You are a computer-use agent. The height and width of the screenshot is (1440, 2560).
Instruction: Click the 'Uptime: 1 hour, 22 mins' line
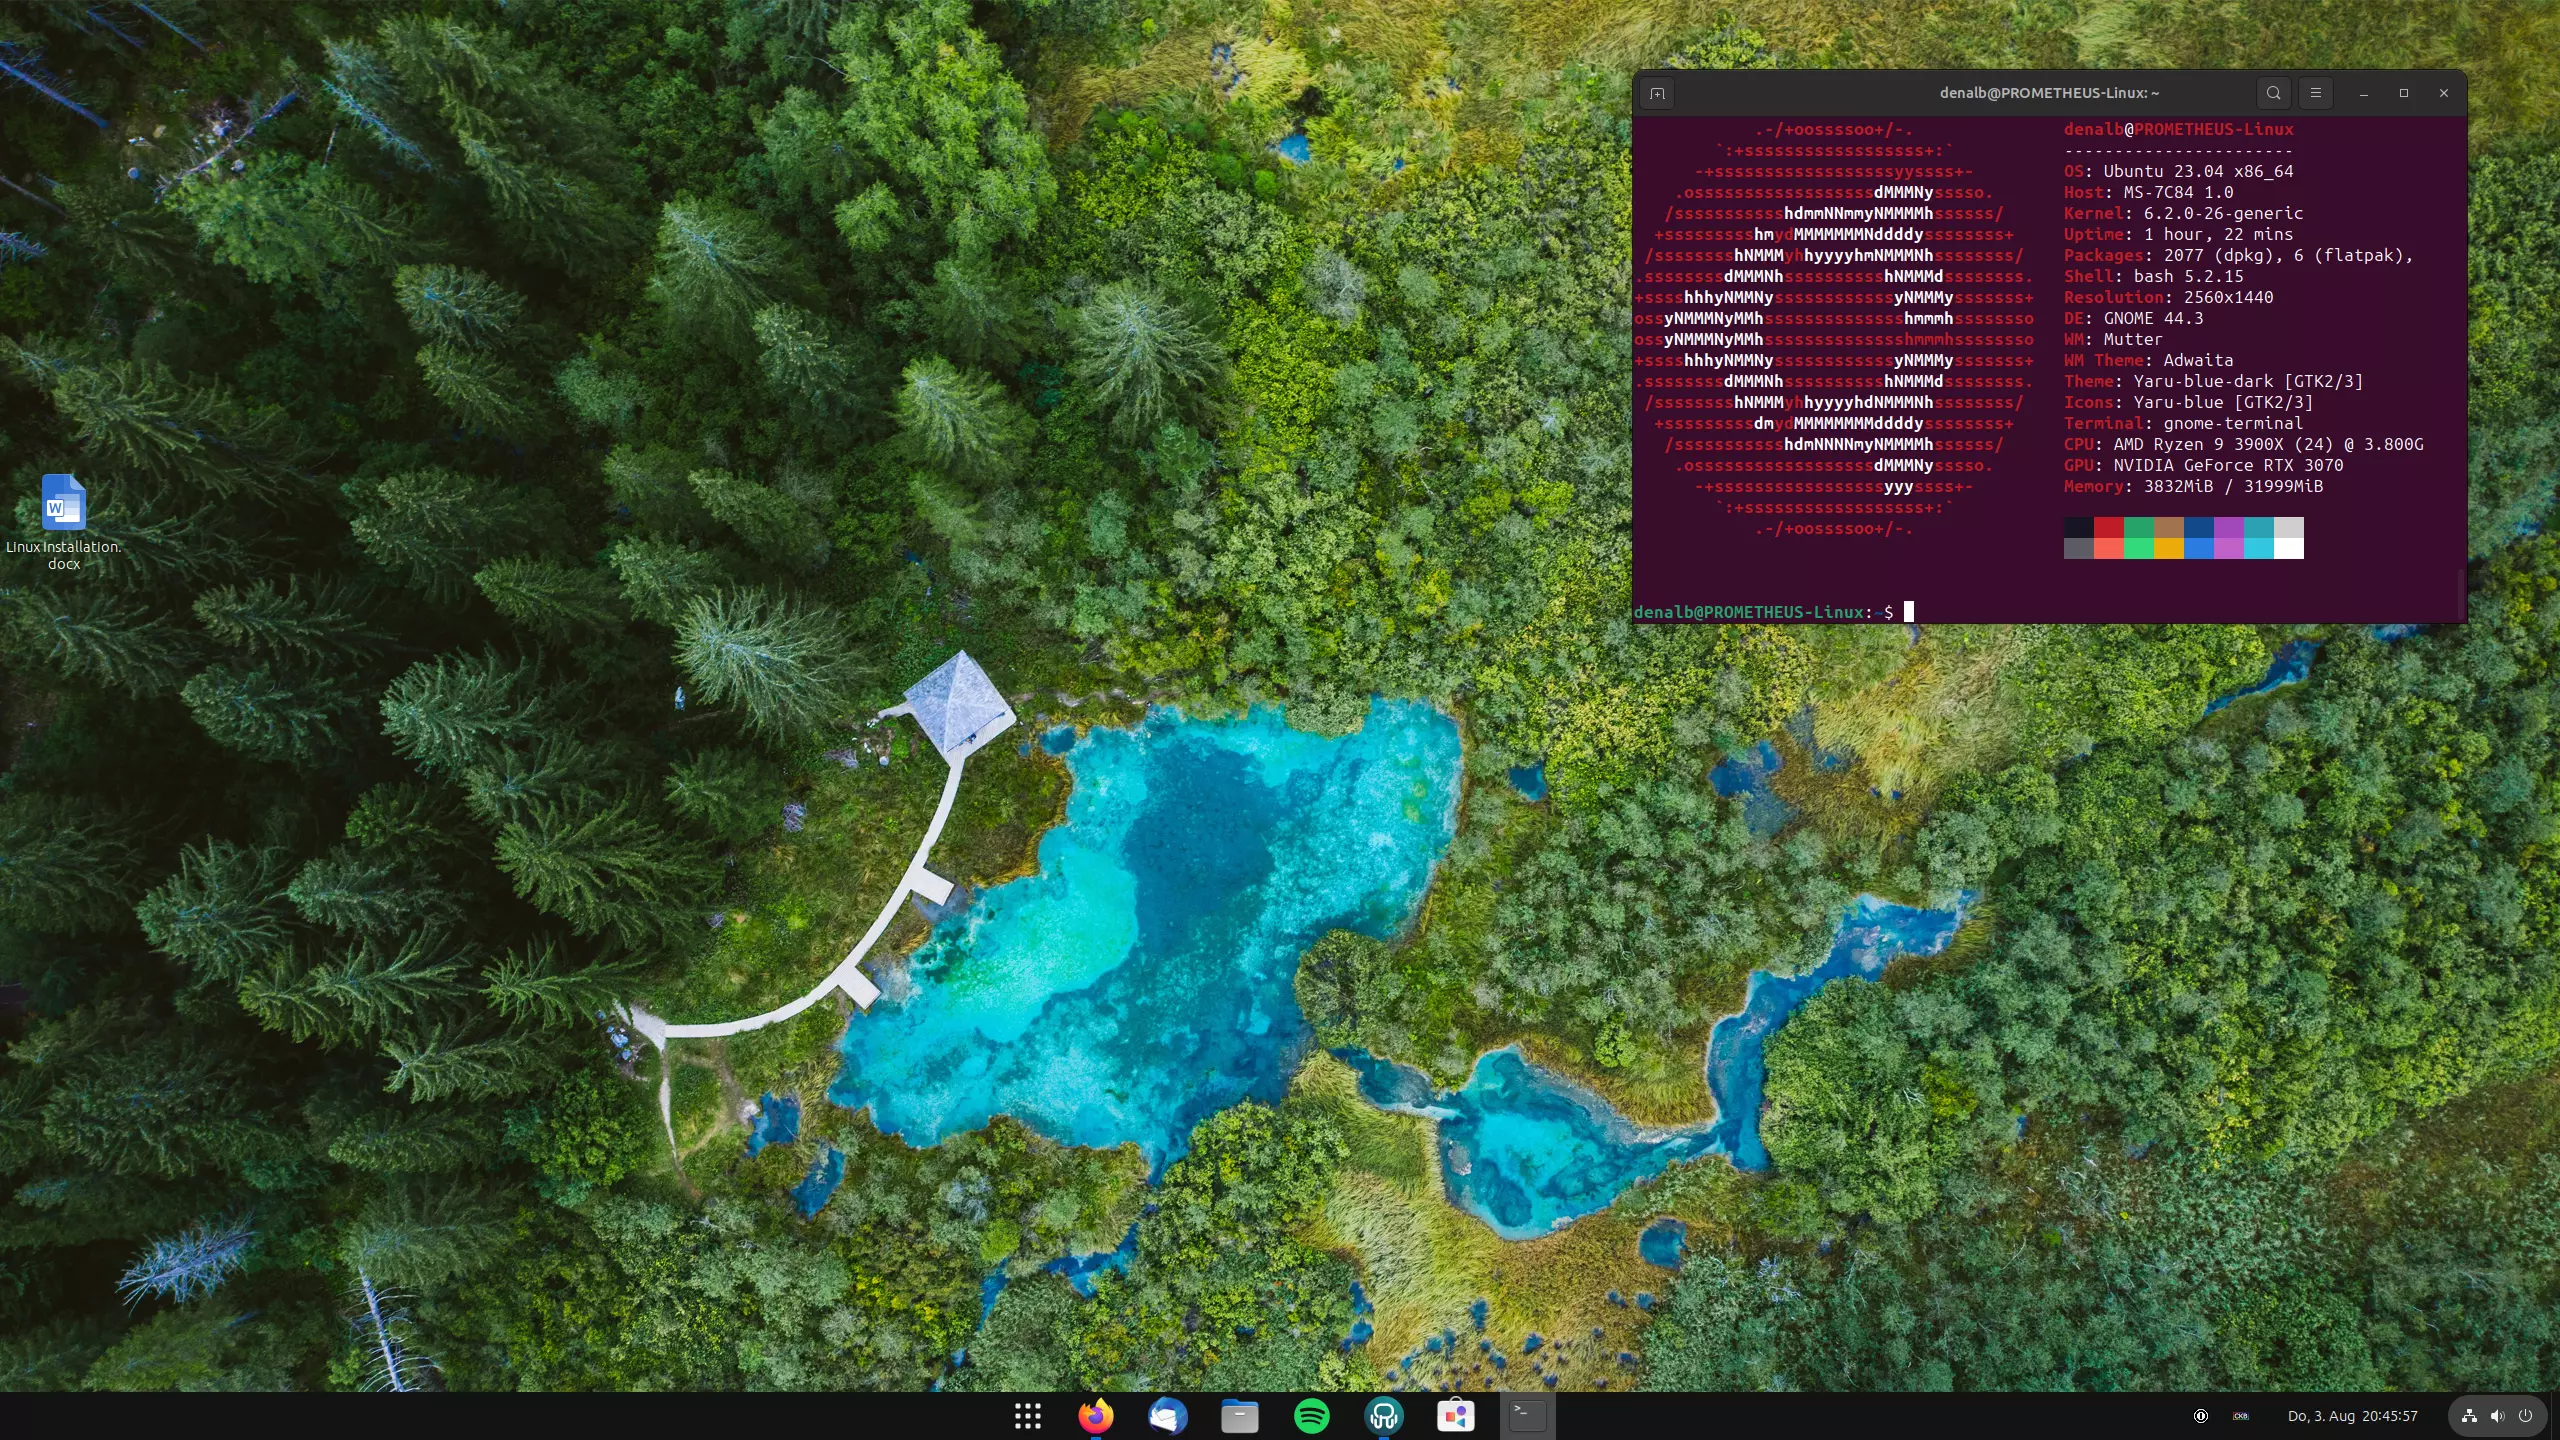[2179, 234]
